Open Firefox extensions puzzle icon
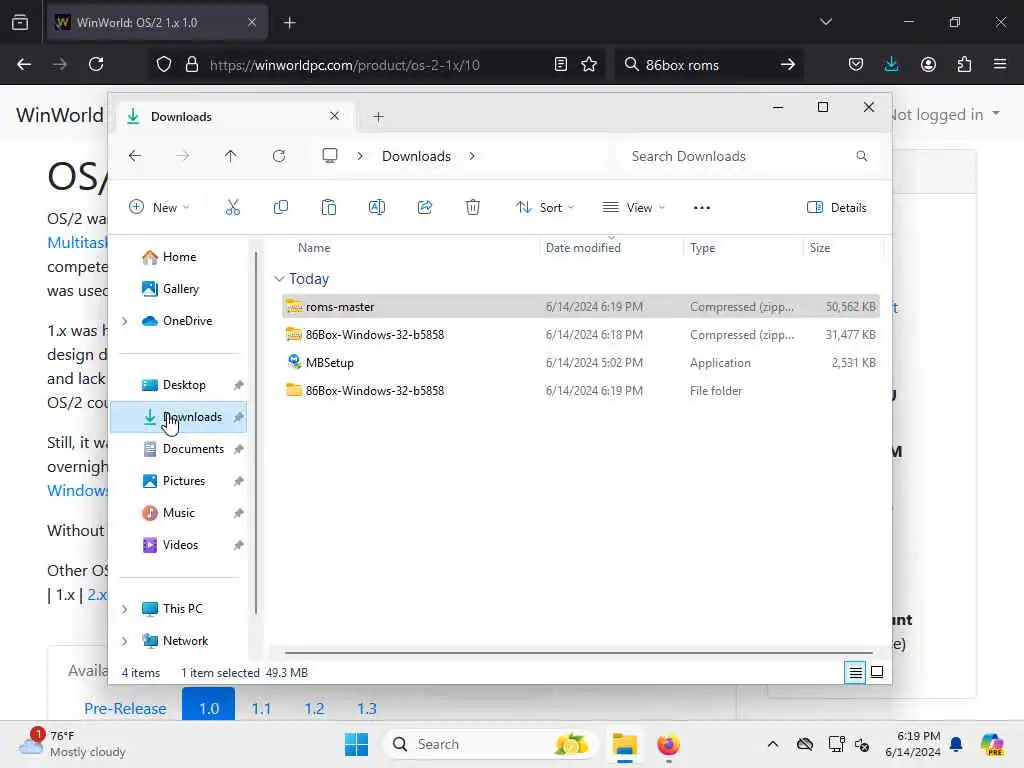This screenshot has height=768, width=1024. 964,64
